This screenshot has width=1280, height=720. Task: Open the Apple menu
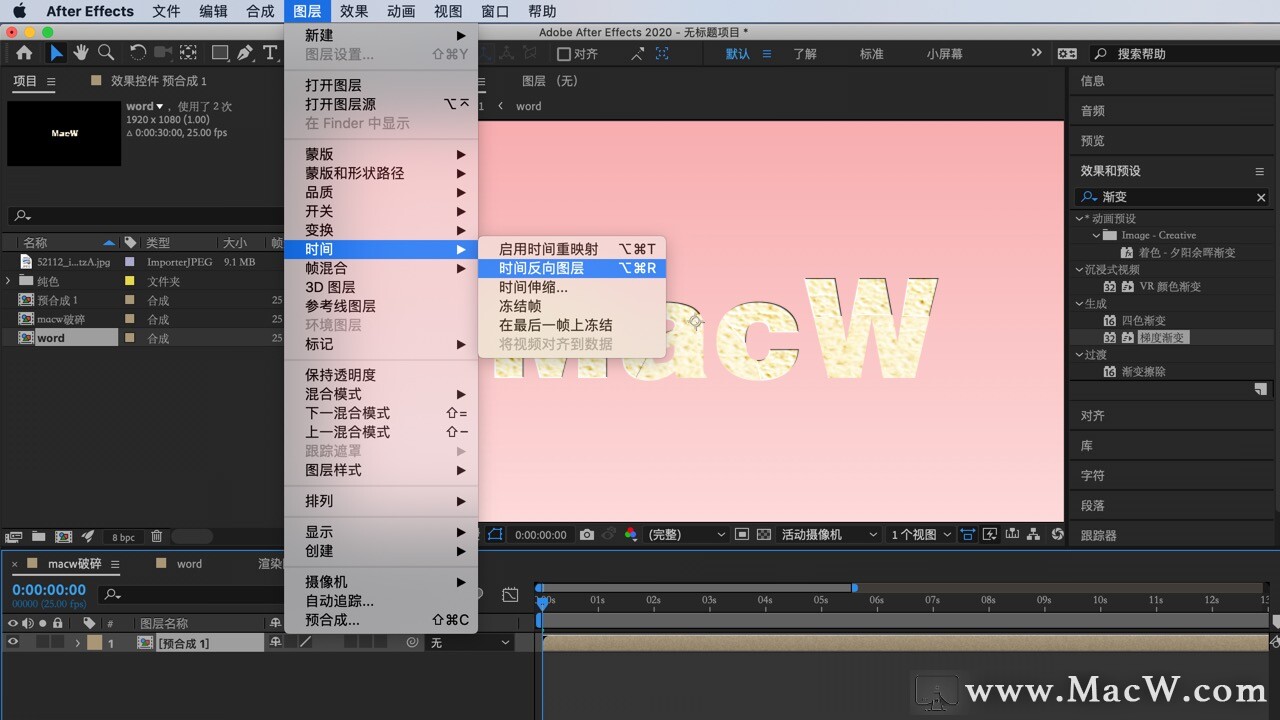point(19,11)
